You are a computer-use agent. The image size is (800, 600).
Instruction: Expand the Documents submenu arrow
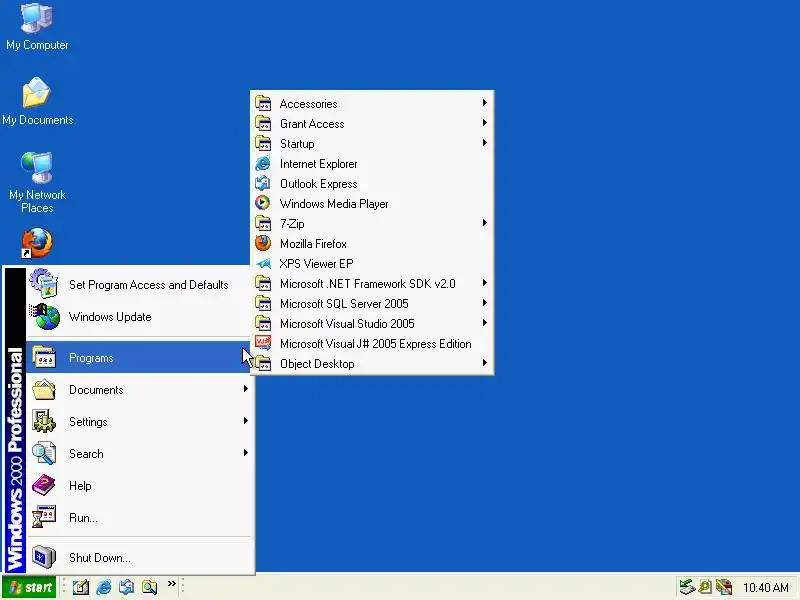click(x=246, y=389)
